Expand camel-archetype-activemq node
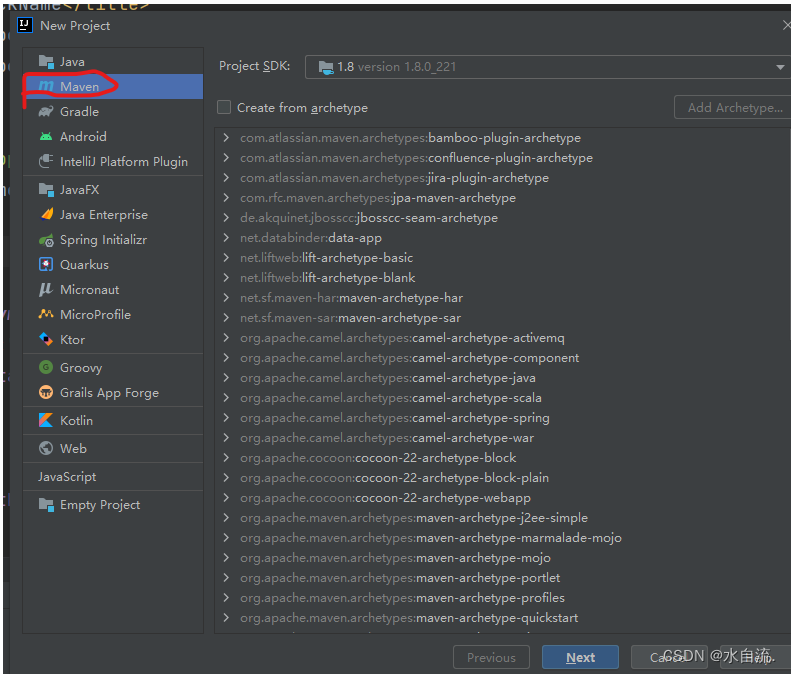The width and height of the screenshot is (791, 674). [226, 338]
